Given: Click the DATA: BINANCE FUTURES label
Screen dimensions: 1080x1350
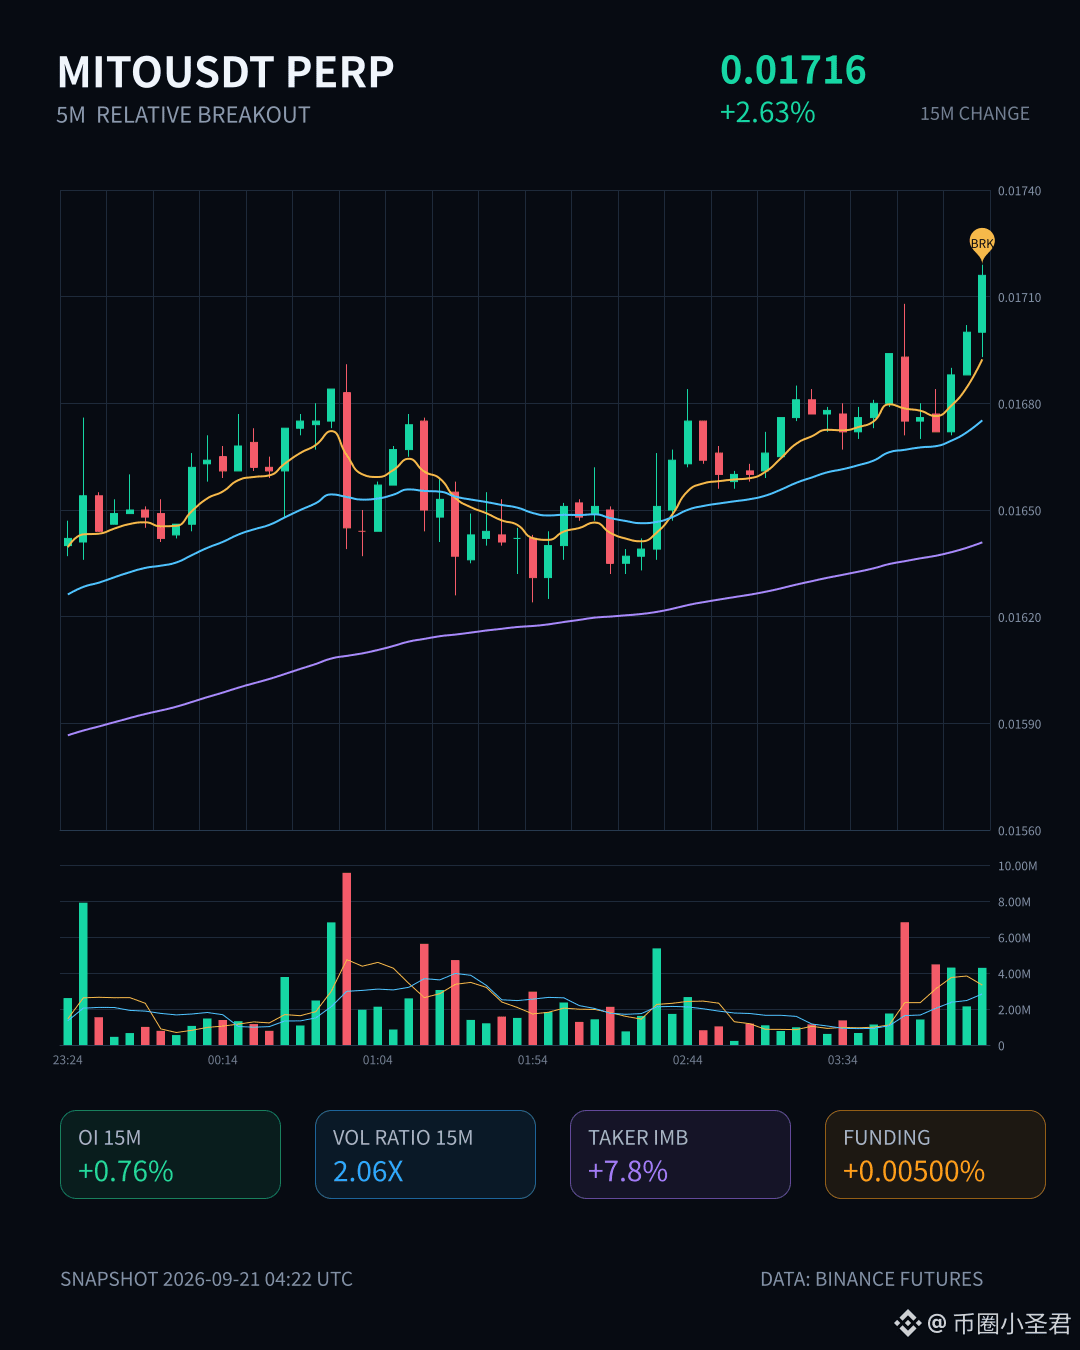Looking at the screenshot, I should [x=871, y=1279].
